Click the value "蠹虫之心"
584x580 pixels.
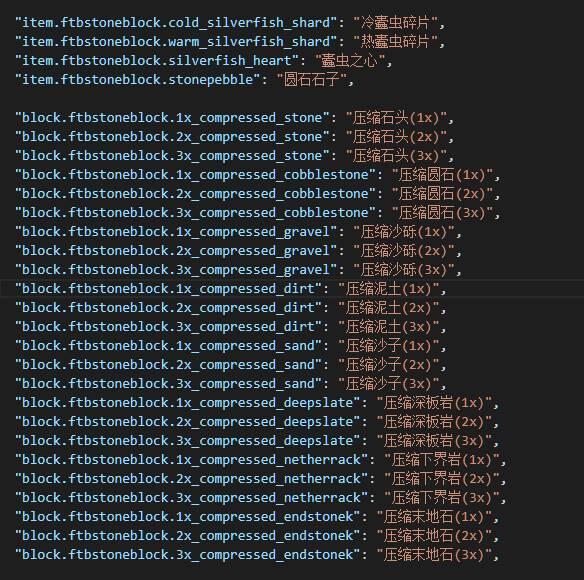[x=350, y=61]
